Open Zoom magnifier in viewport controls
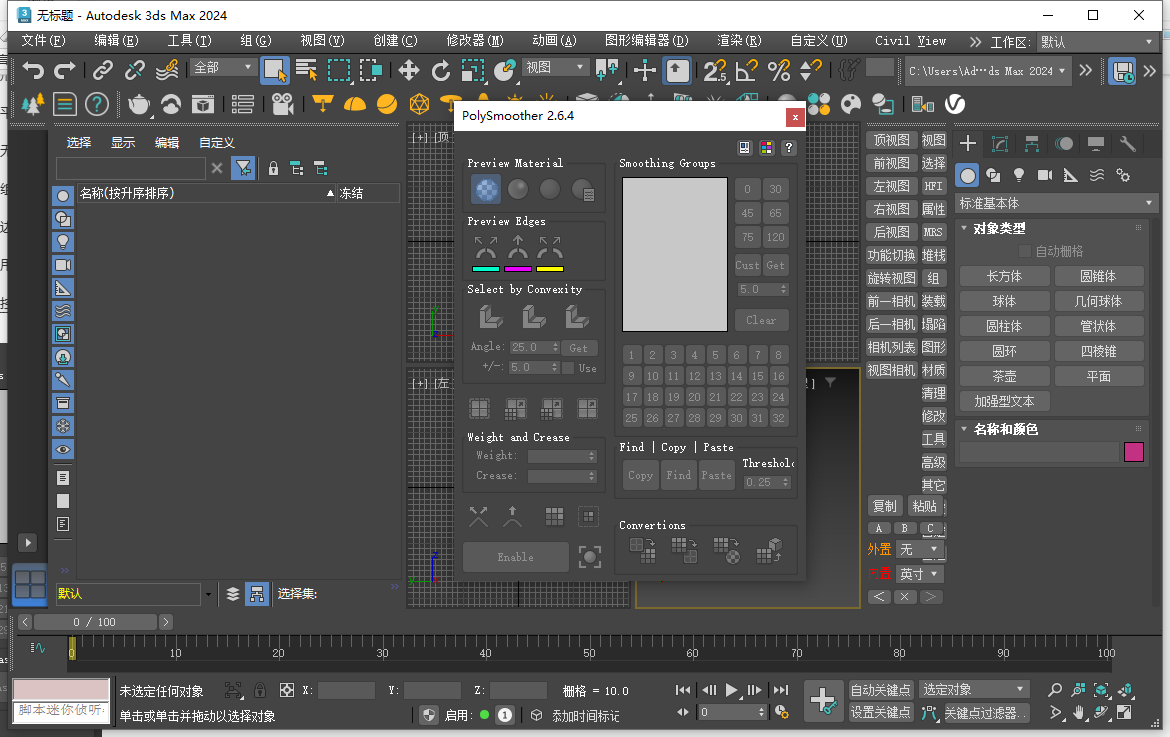This screenshot has width=1170, height=737. point(1055,690)
